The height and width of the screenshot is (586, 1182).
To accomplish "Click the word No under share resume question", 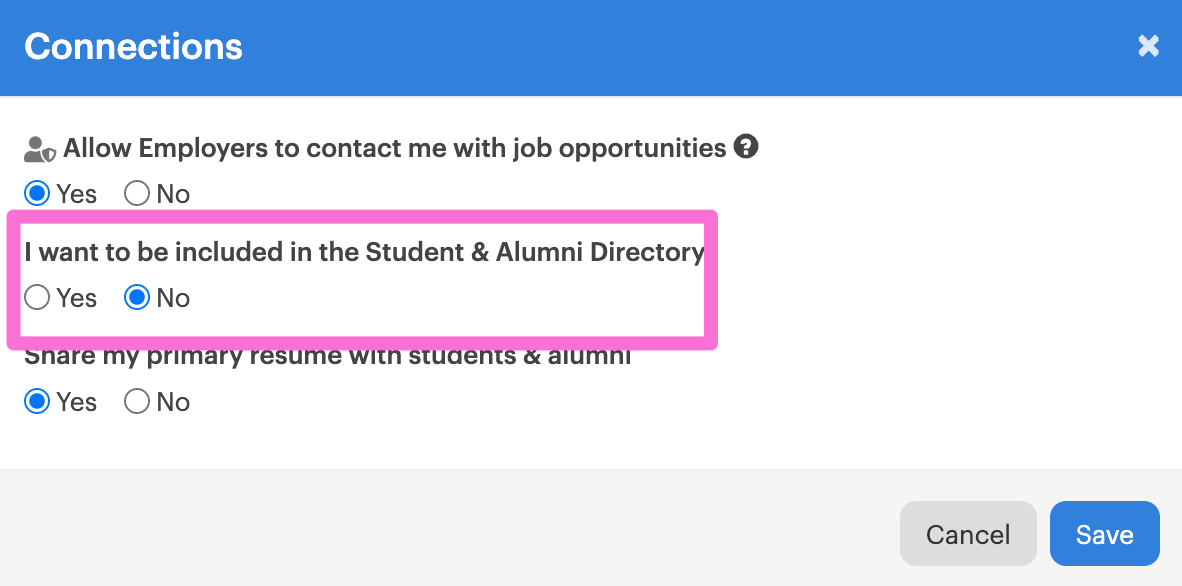I will [x=173, y=403].
